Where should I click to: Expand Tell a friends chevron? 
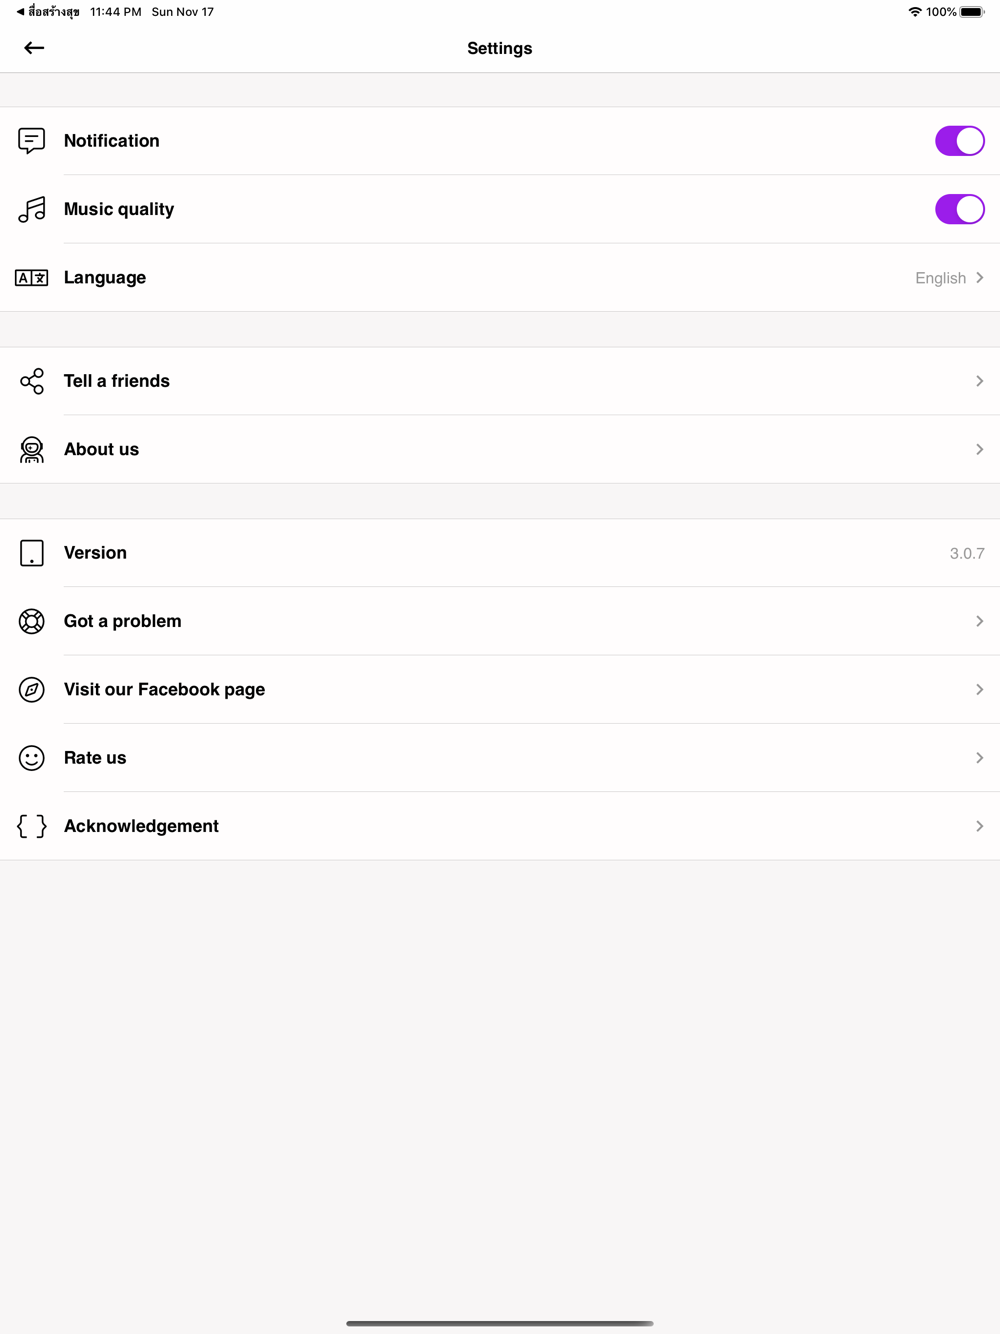coord(979,381)
